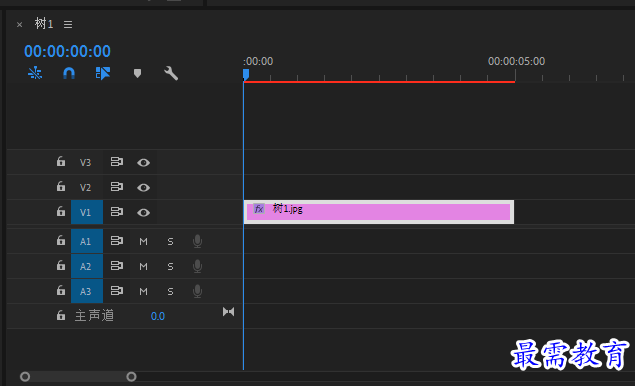Toggle lock on 主声道 master track
The width and height of the screenshot is (635, 386).
(x=61, y=316)
